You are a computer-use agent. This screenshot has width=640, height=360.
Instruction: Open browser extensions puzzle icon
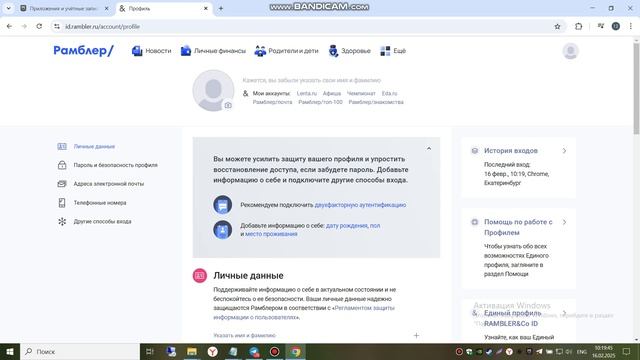(578, 26)
